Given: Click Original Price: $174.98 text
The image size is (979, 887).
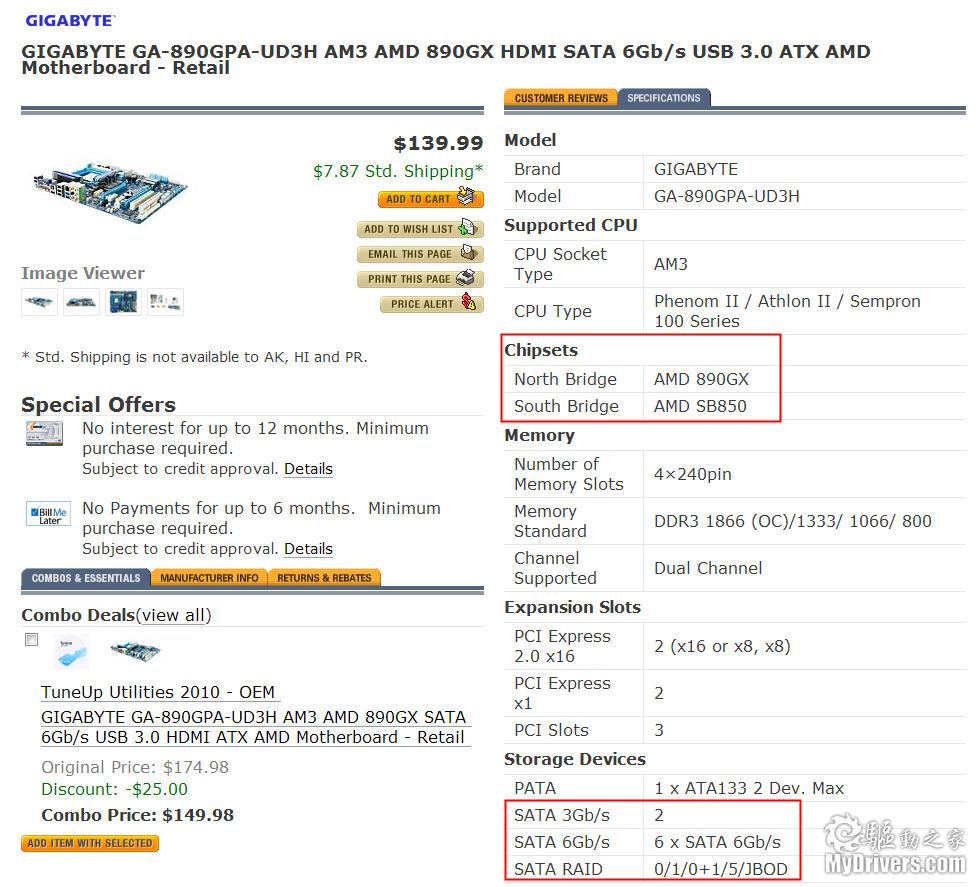Looking at the screenshot, I should tap(135, 767).
